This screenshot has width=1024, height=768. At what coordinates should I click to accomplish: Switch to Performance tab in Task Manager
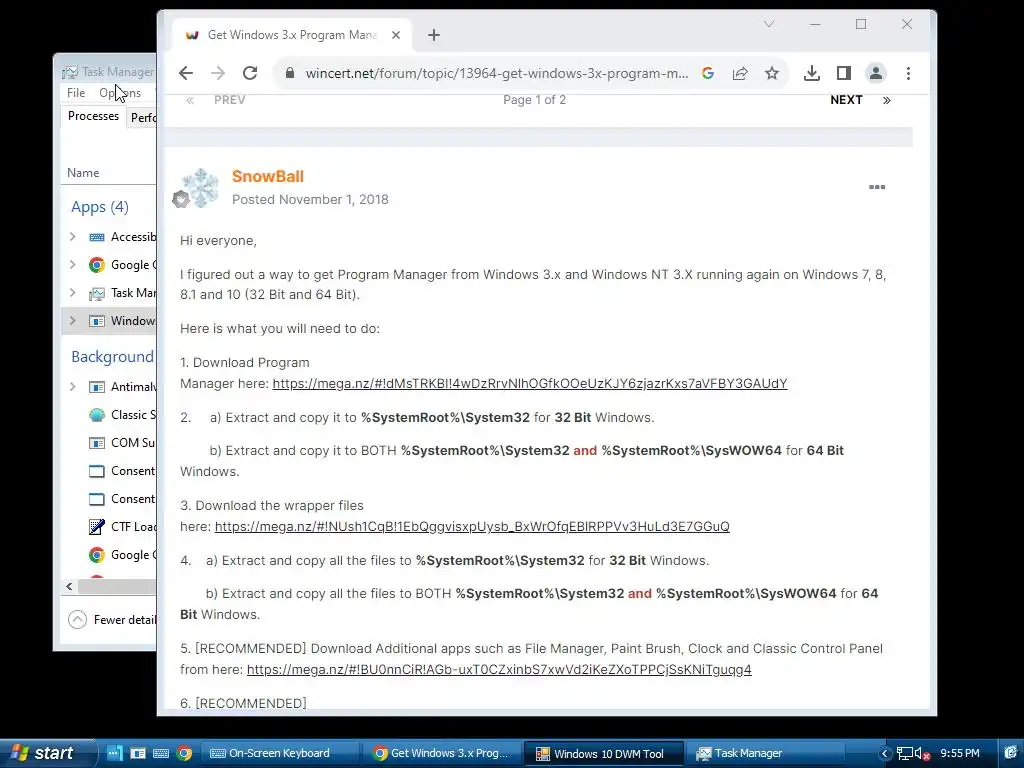click(142, 118)
